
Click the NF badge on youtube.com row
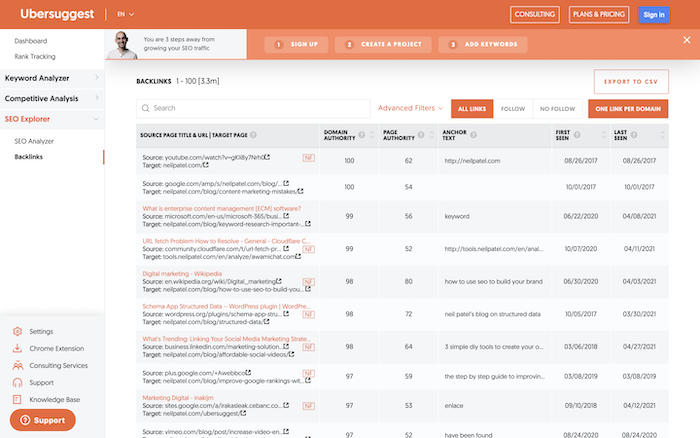(x=308, y=158)
